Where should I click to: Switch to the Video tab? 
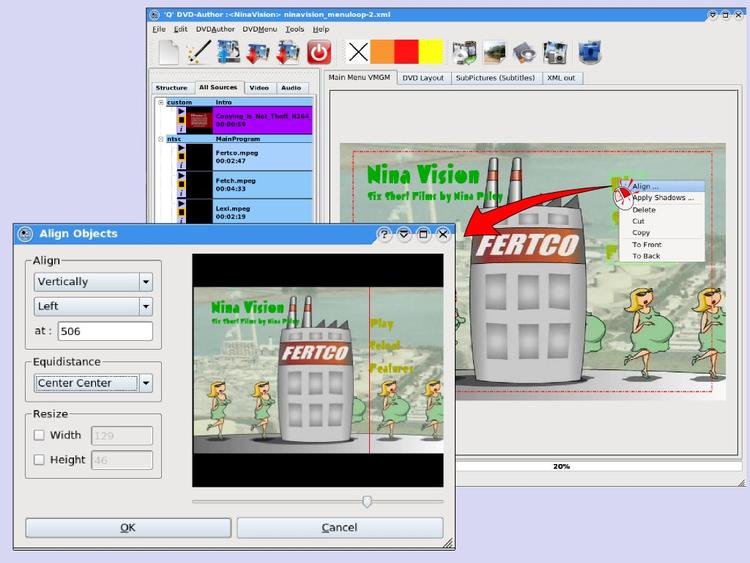click(x=259, y=88)
